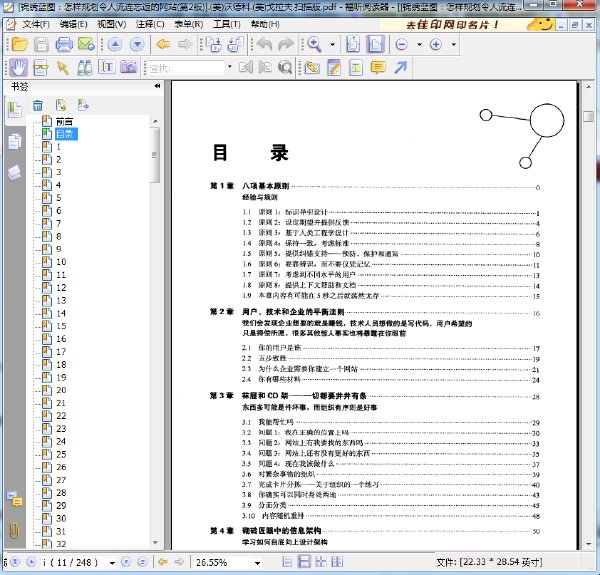Email the document with the envelope icon
This screenshot has width=600, height=575.
pyautogui.click(x=86, y=44)
